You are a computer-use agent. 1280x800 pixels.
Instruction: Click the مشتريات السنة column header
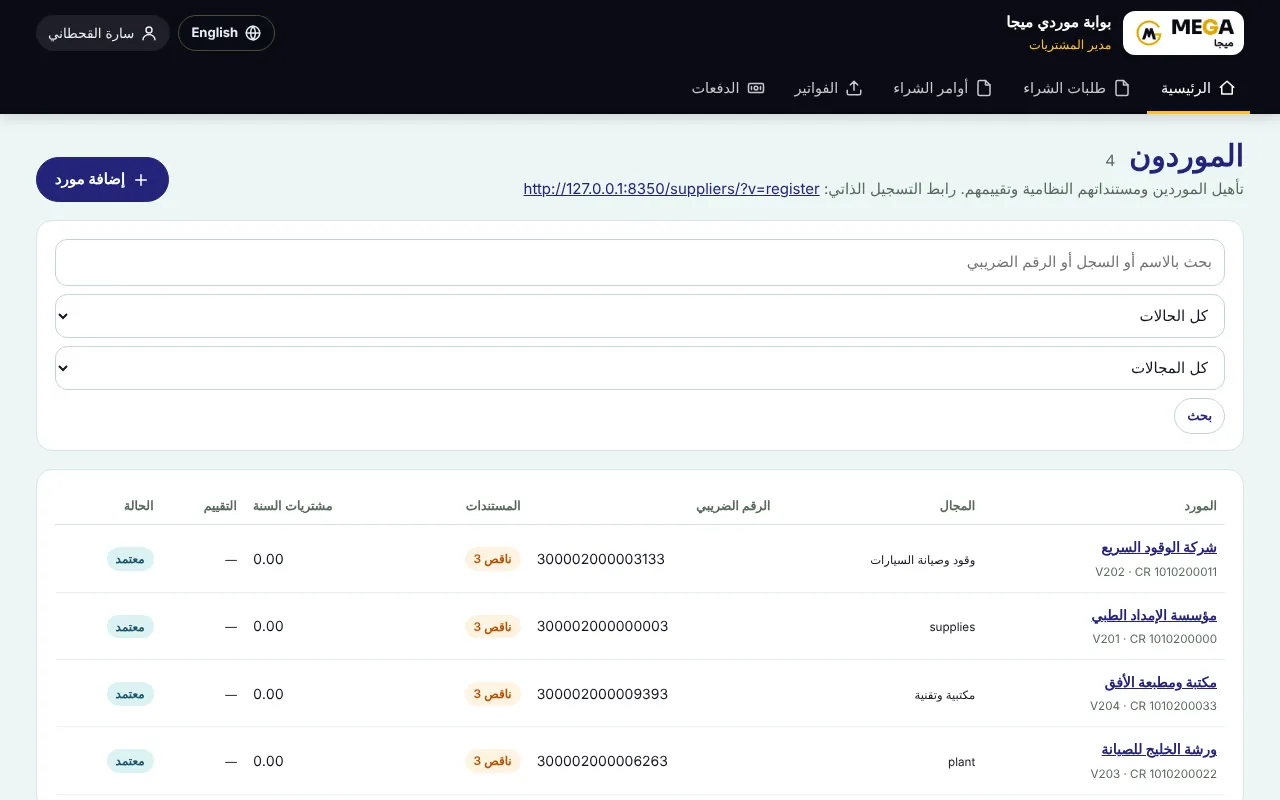pyautogui.click(x=292, y=506)
